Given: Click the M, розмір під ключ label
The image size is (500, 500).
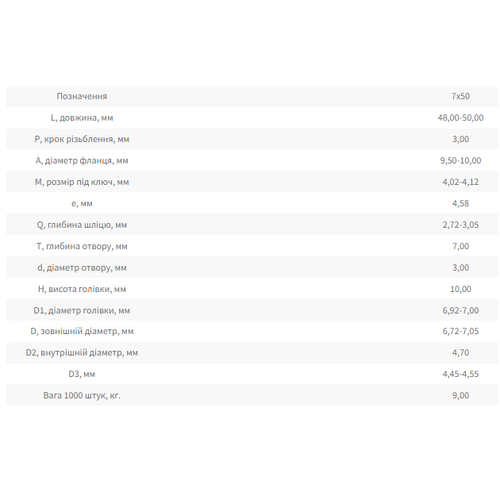Looking at the screenshot, I should [x=82, y=182].
